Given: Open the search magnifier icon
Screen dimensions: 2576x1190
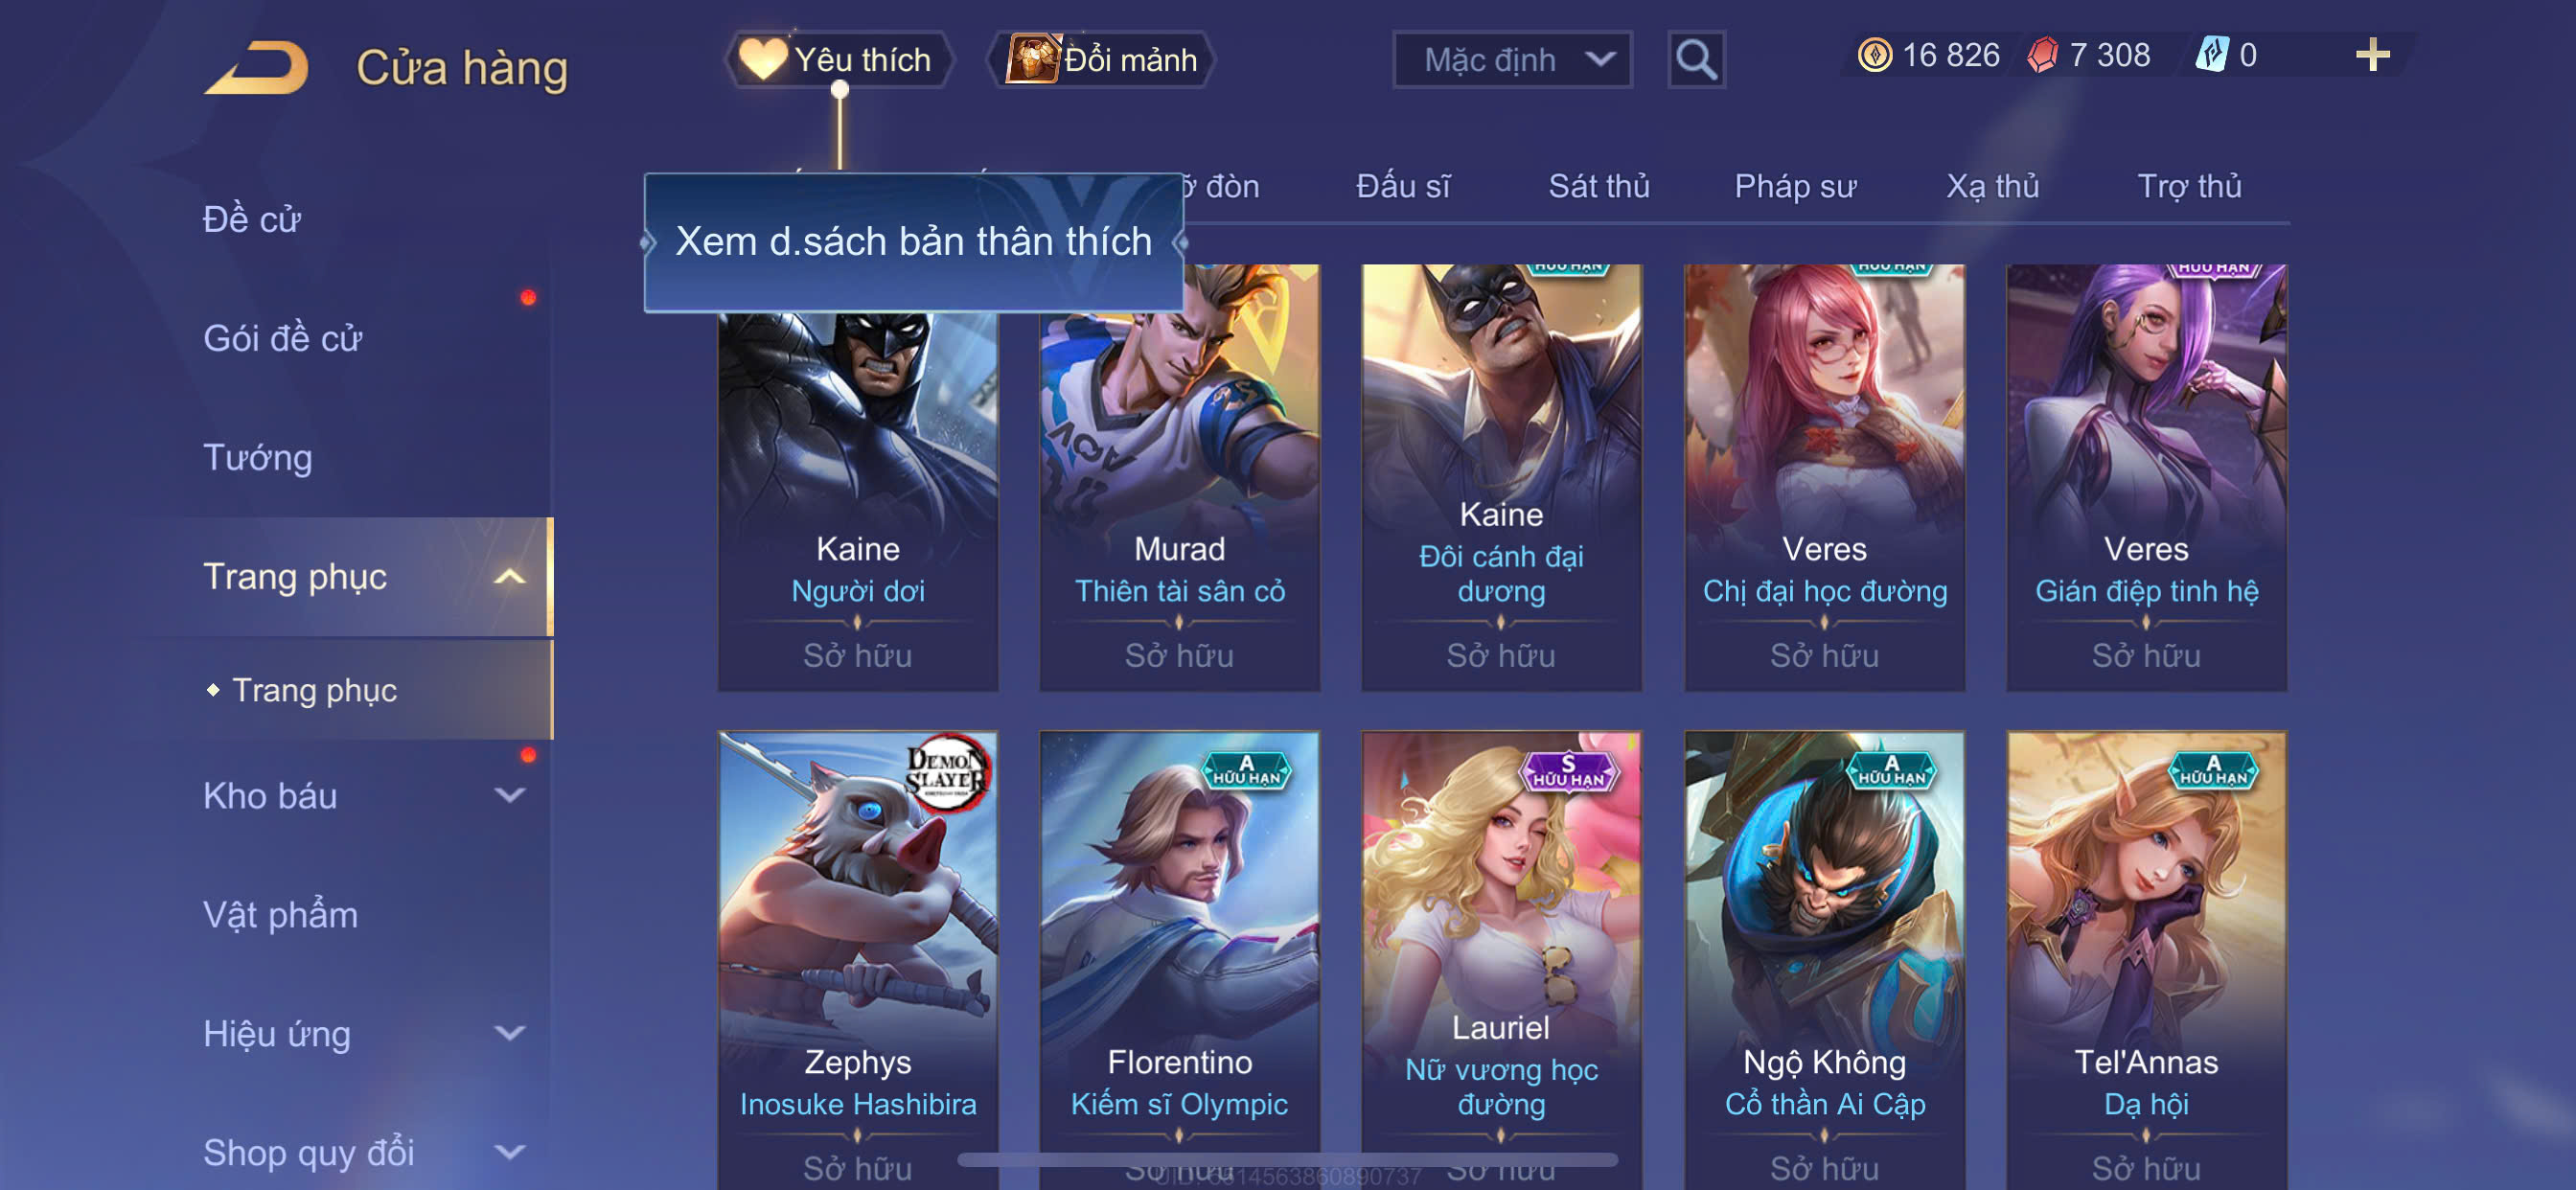Looking at the screenshot, I should click(x=1695, y=60).
